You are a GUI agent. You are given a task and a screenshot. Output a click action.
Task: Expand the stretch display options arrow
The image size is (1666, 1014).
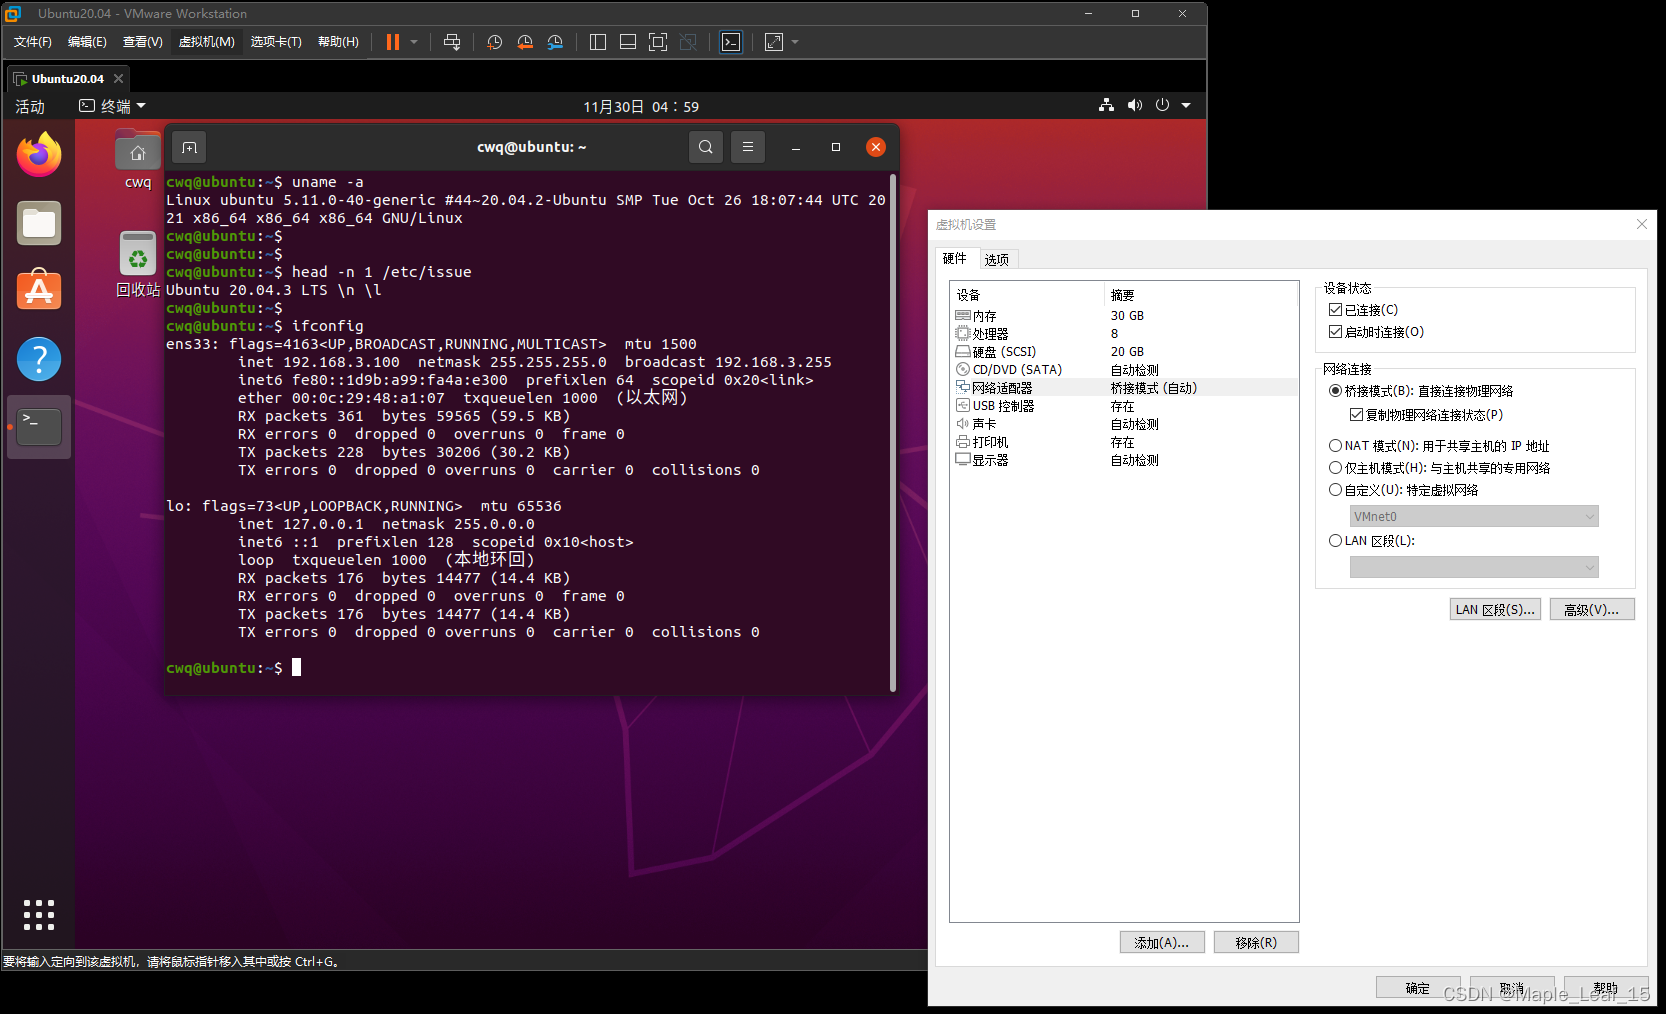795,42
